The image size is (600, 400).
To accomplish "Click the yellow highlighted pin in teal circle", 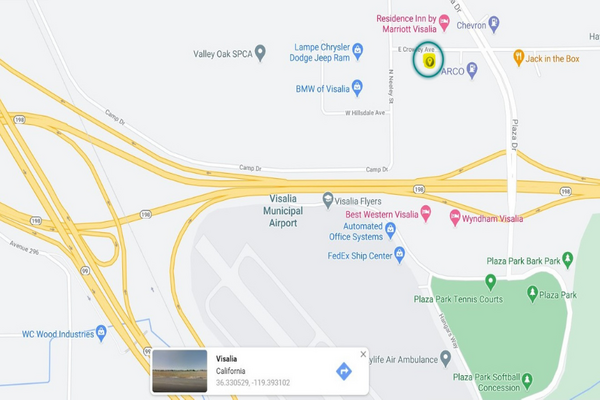I will click(429, 61).
